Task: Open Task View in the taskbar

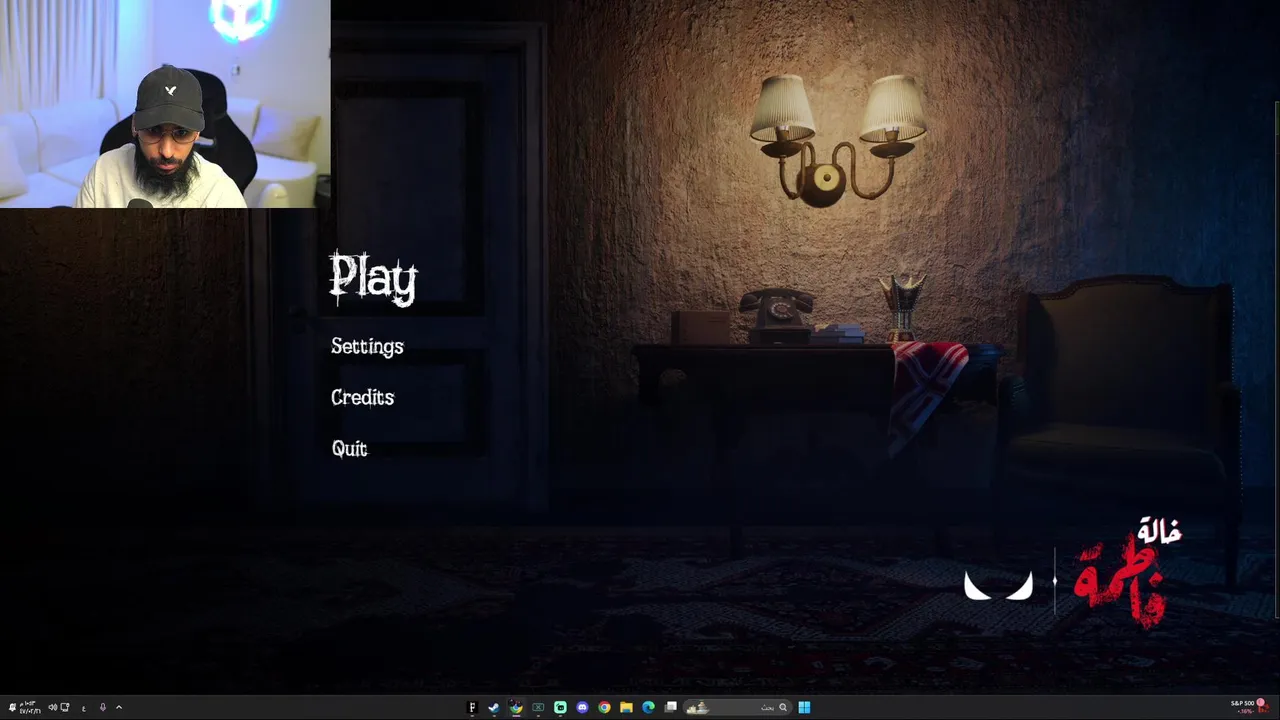Action: click(671, 707)
